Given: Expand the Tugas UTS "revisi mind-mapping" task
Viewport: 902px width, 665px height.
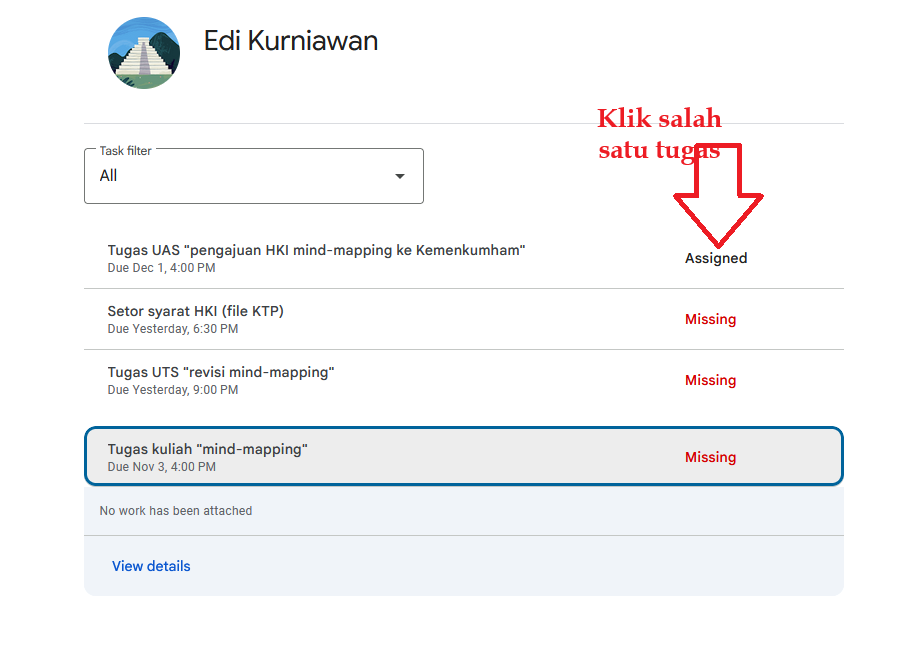Looking at the screenshot, I should (221, 372).
